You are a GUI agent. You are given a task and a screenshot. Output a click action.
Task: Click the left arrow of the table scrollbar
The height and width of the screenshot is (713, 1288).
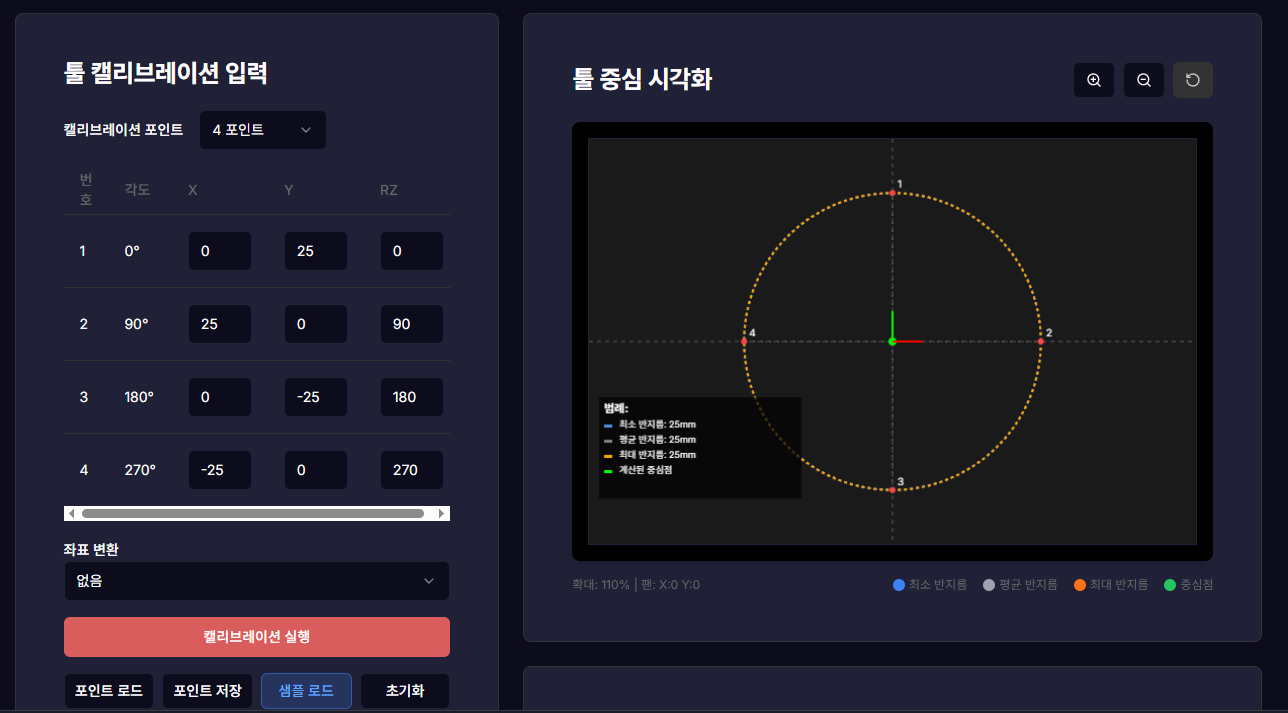tap(70, 512)
